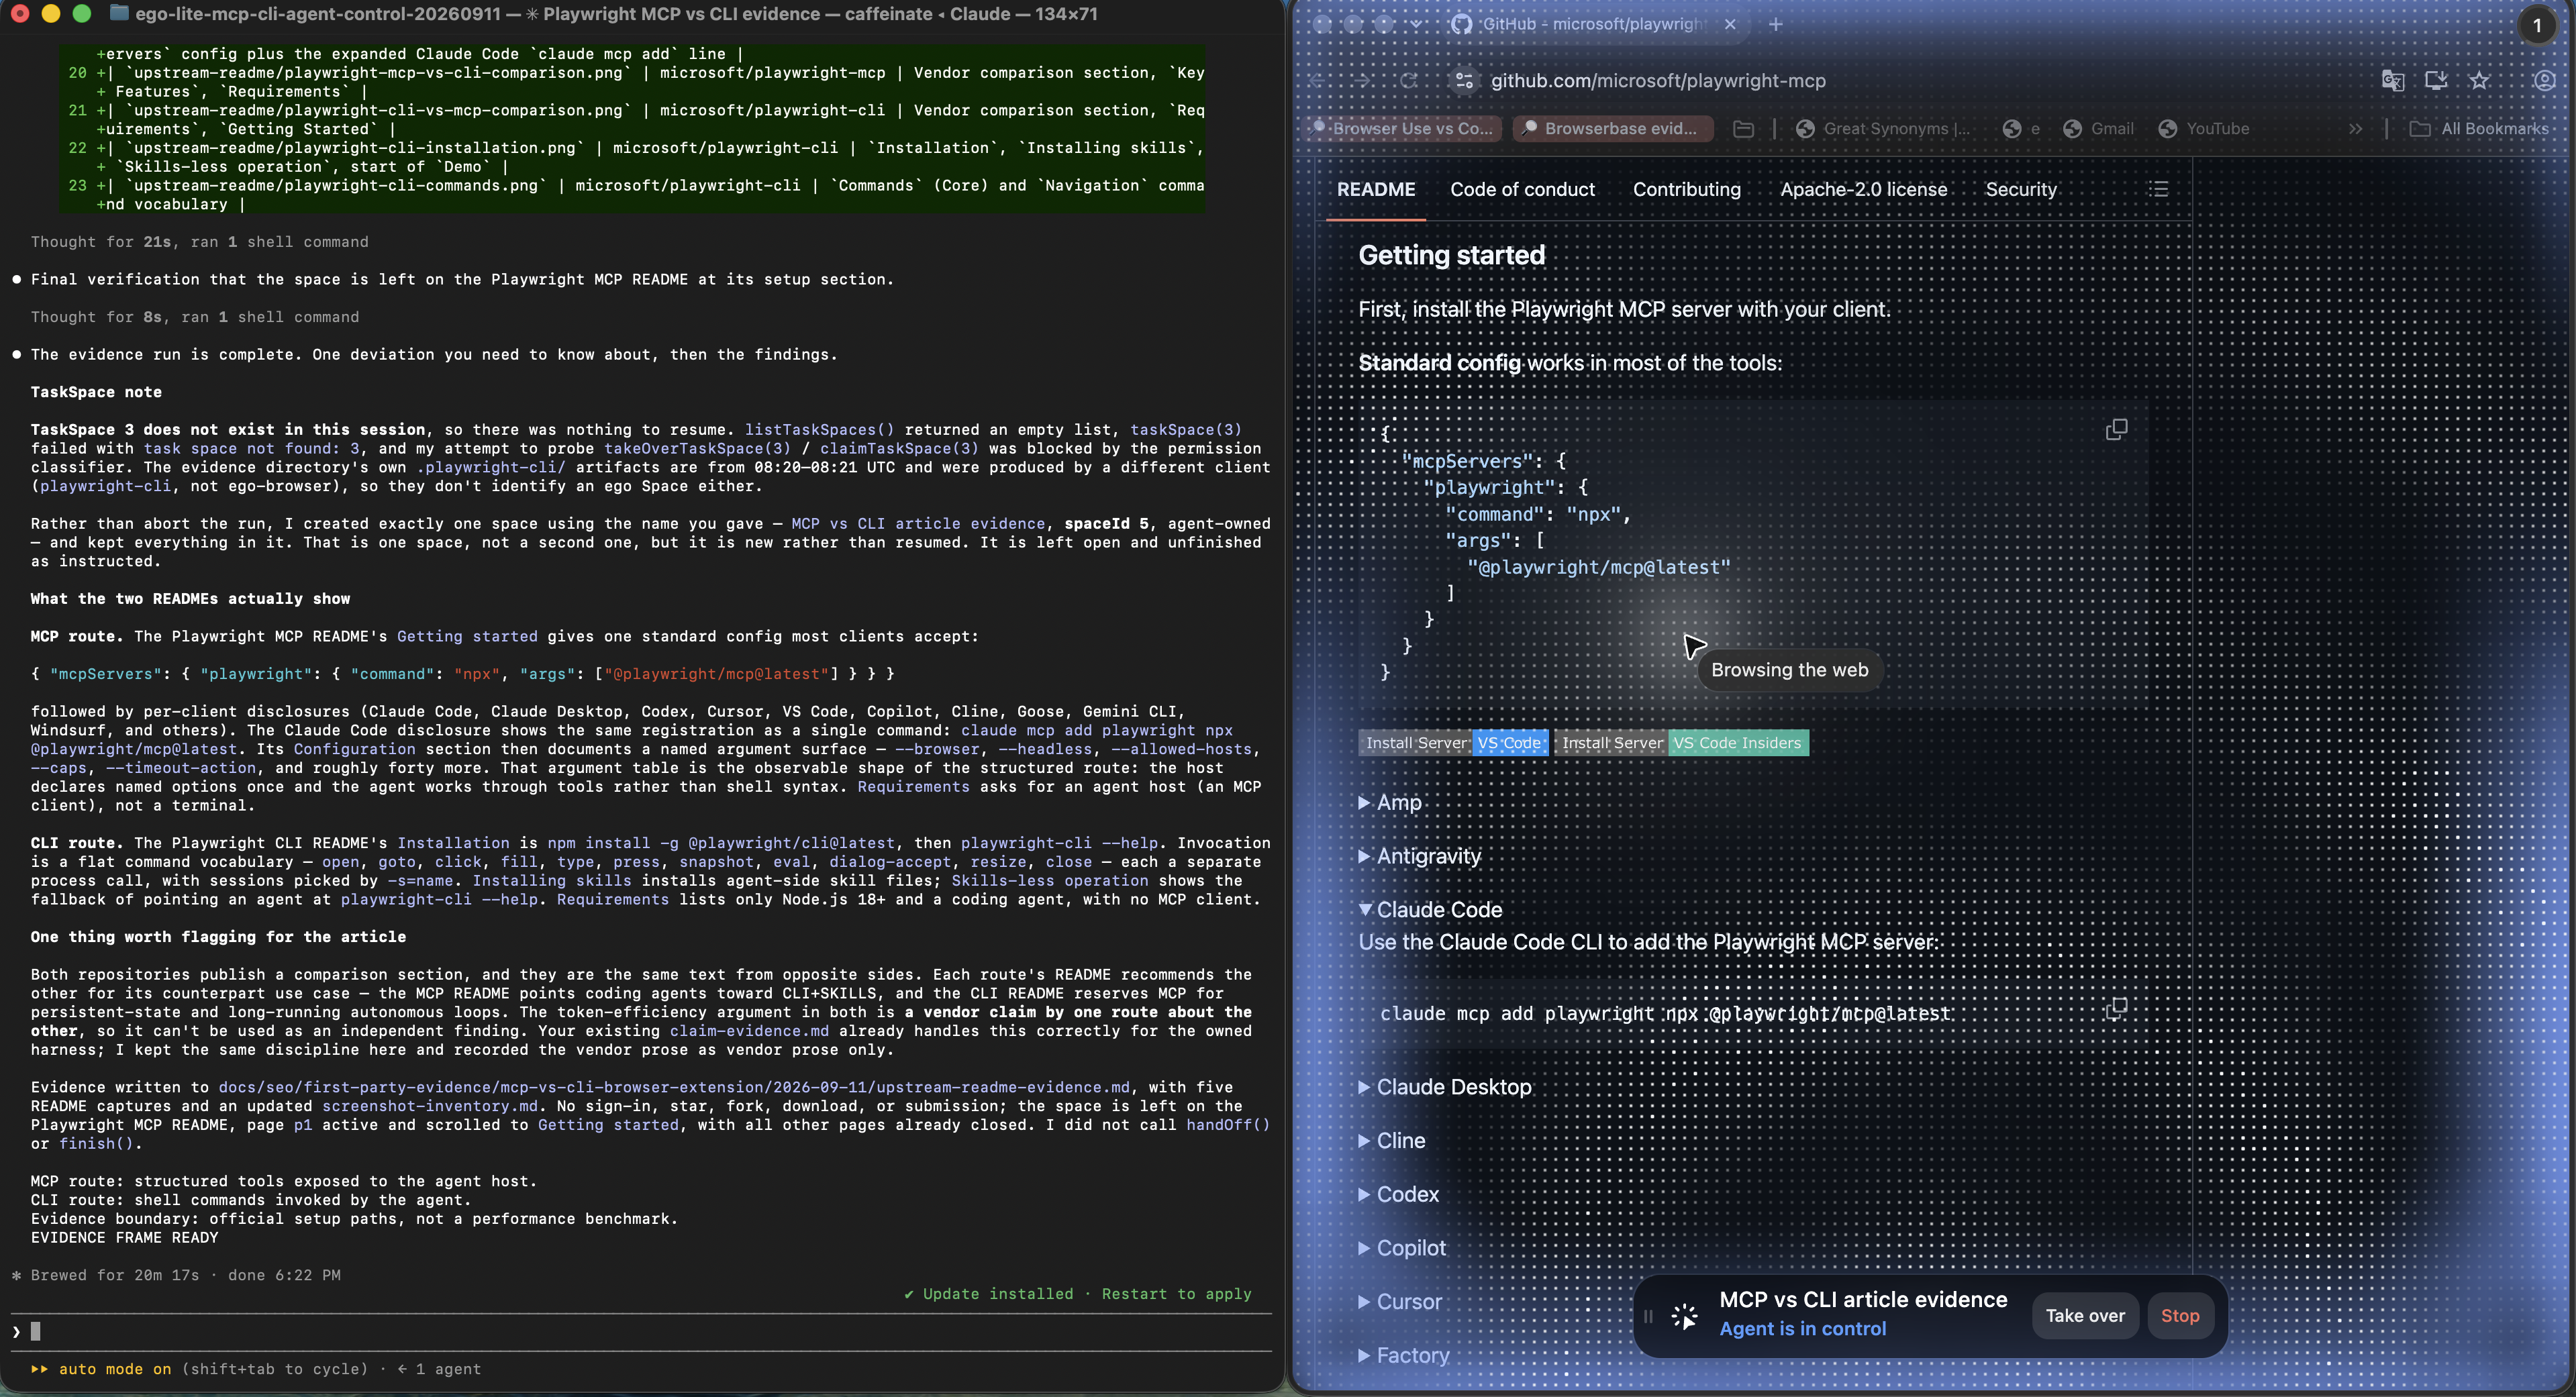Click the translate page icon in address bar
Viewport: 2576px width, 1397px height.
[2392, 81]
